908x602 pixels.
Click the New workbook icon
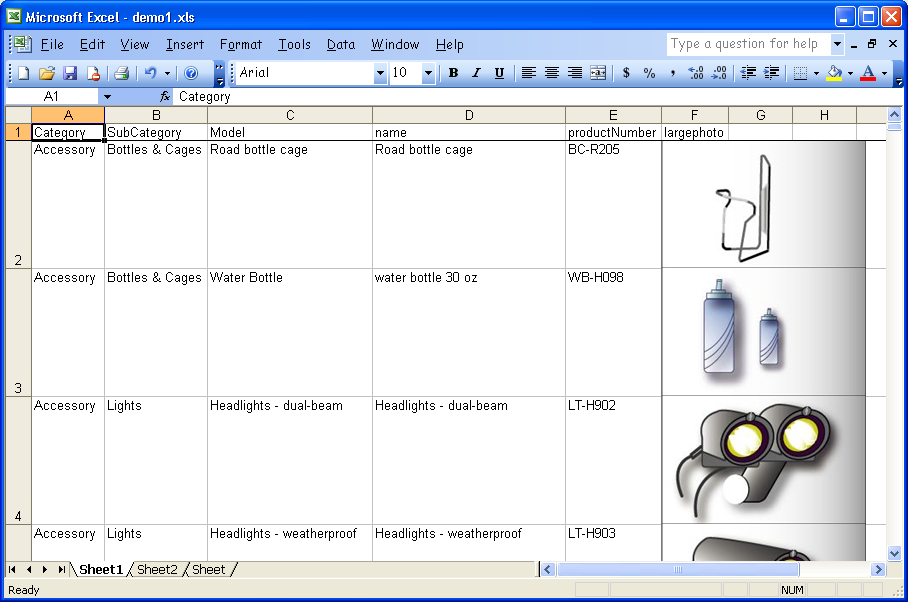tap(23, 73)
